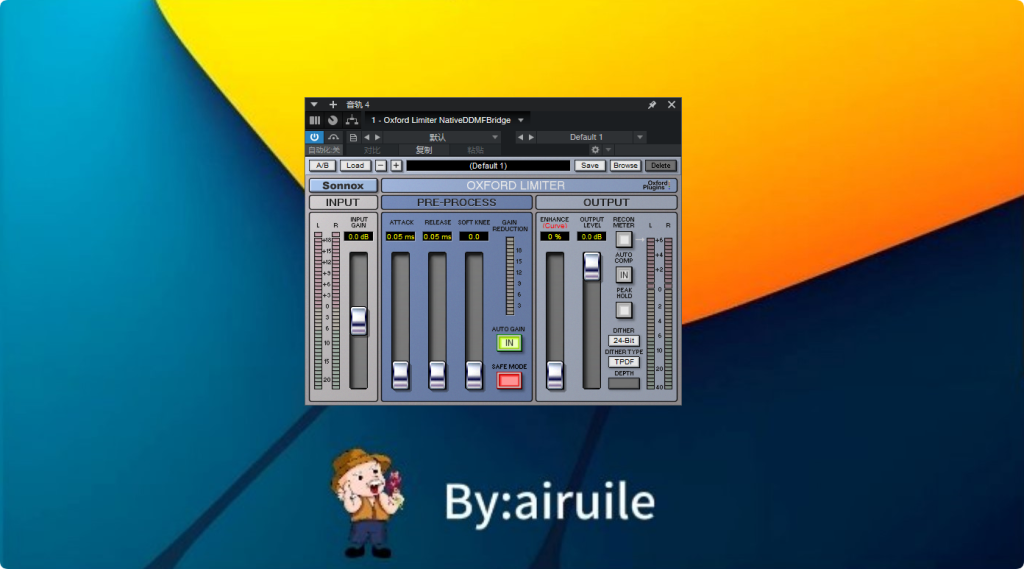Toggle the A/B comparison button
Screen dimensions: 1024x569
click(323, 166)
